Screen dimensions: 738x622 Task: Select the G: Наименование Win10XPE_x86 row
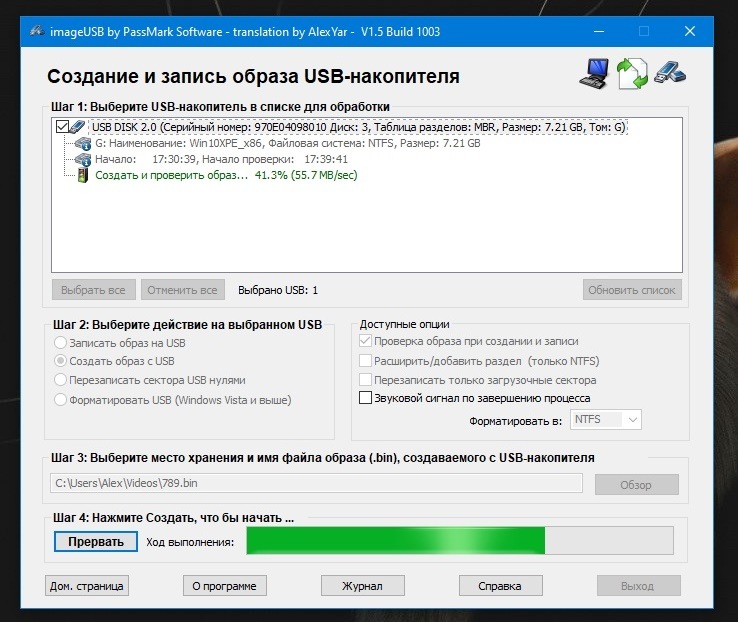(288, 144)
